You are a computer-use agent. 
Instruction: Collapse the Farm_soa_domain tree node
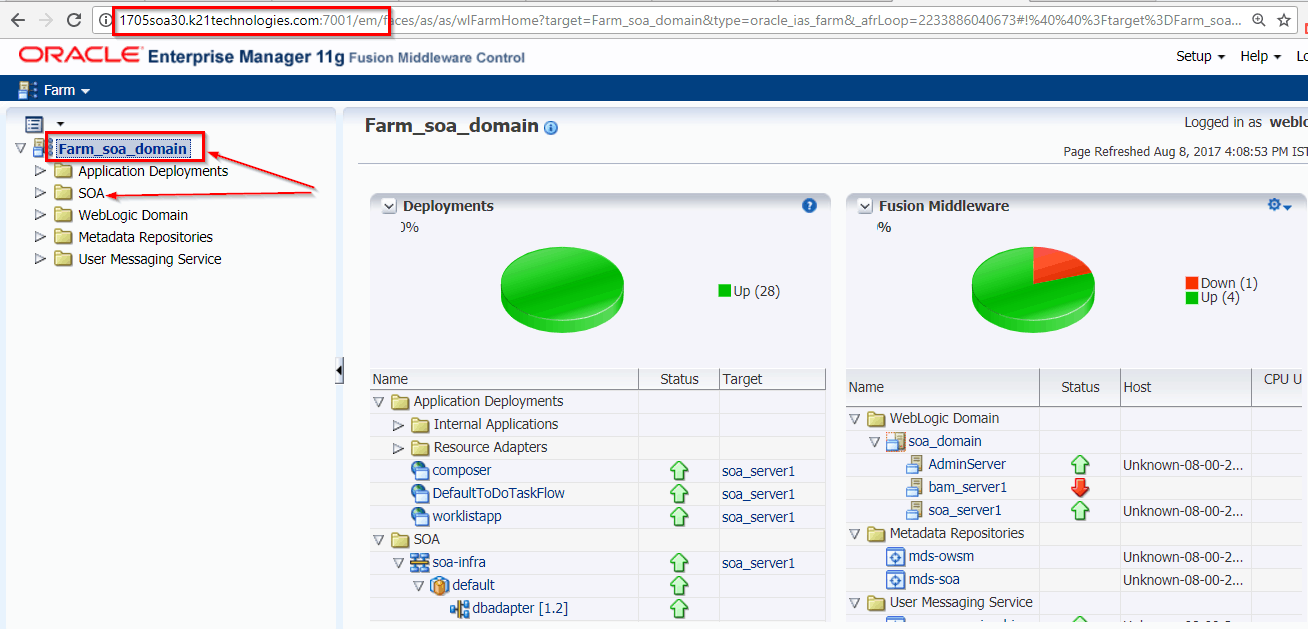[20, 148]
